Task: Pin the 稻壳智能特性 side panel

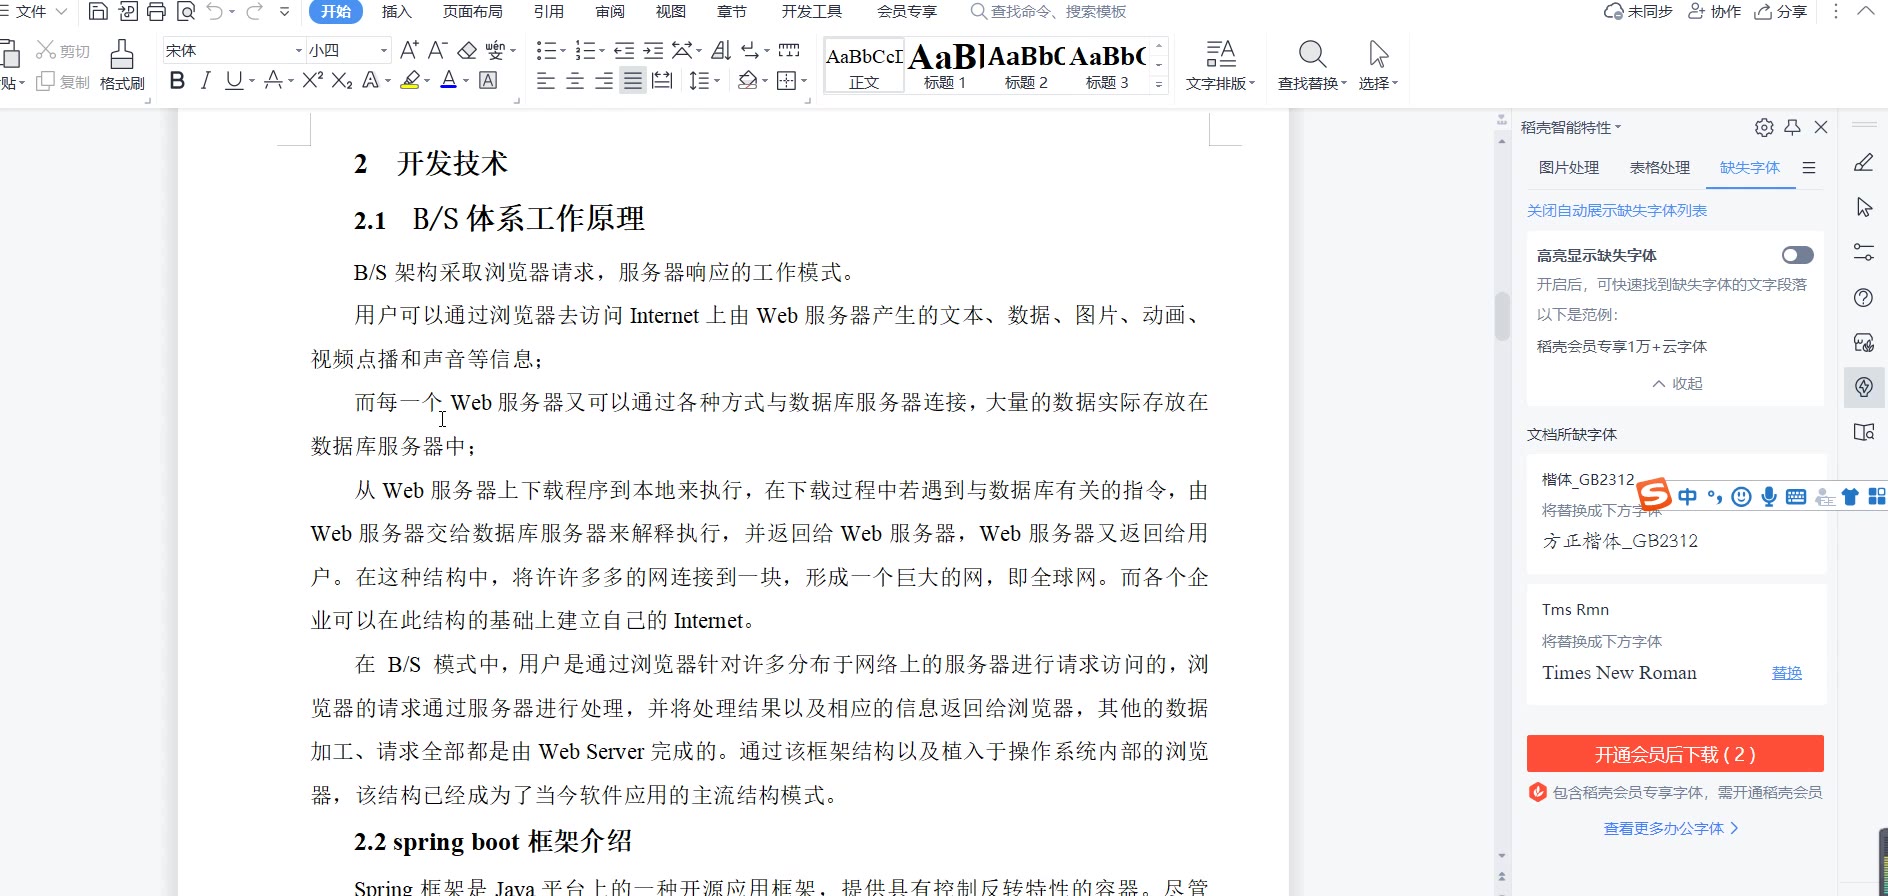Action: [x=1792, y=127]
